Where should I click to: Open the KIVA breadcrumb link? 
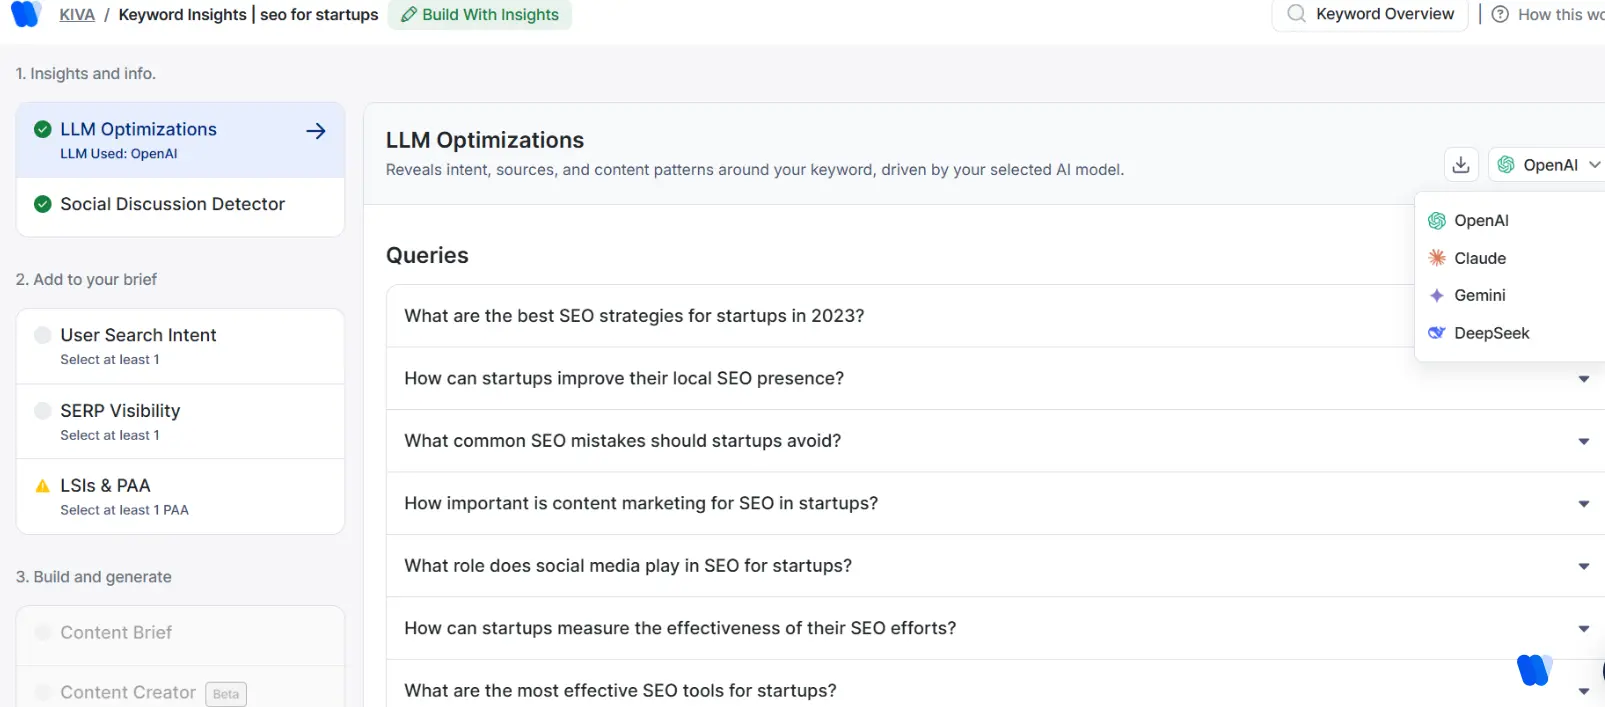[77, 15]
